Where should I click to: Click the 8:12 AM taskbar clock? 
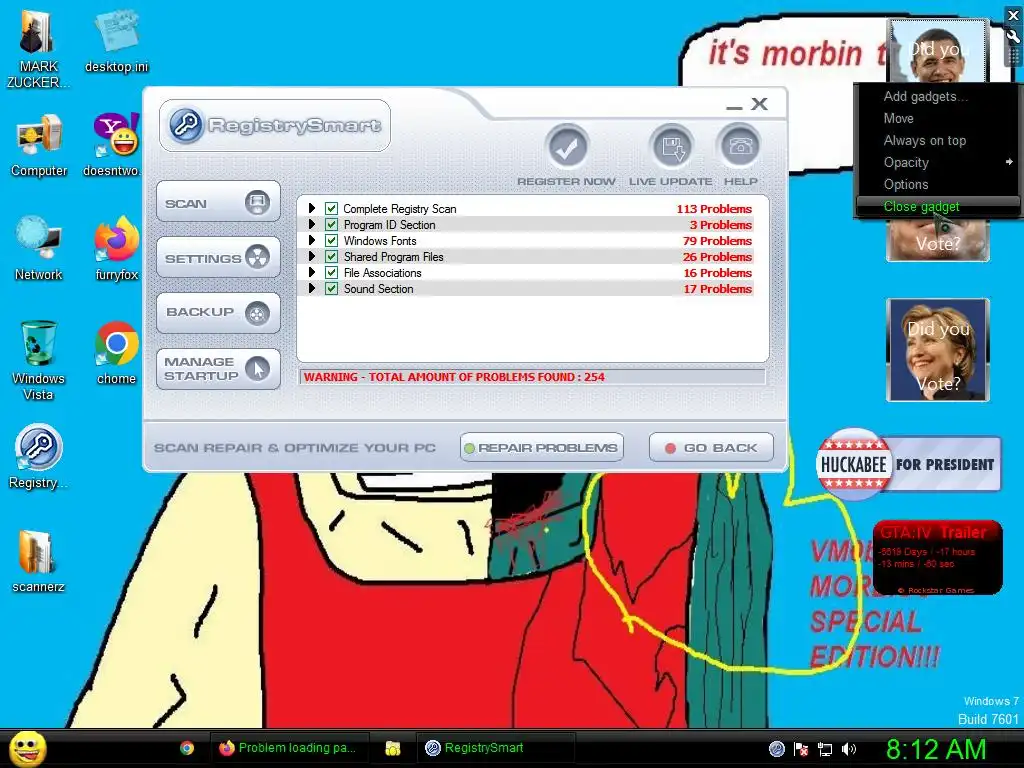click(935, 749)
